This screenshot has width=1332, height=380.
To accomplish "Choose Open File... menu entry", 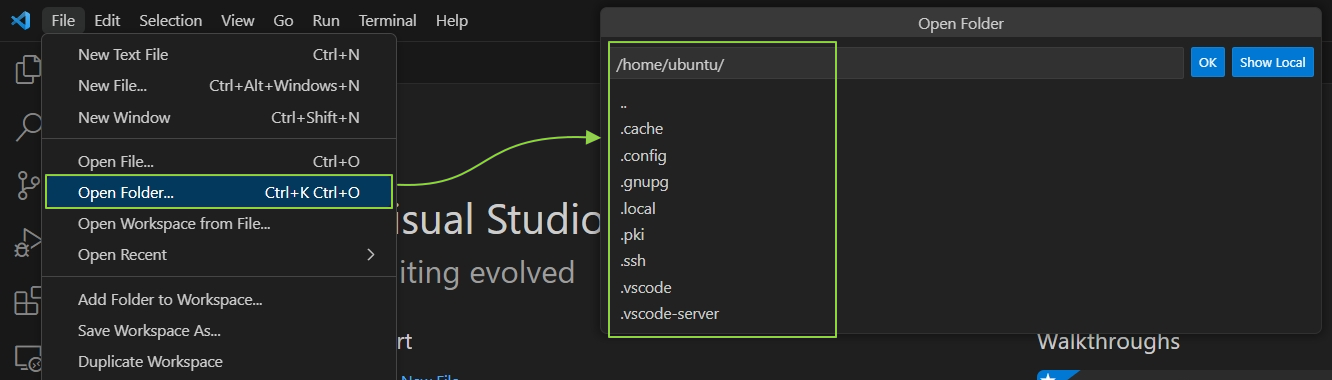I will coord(219,161).
